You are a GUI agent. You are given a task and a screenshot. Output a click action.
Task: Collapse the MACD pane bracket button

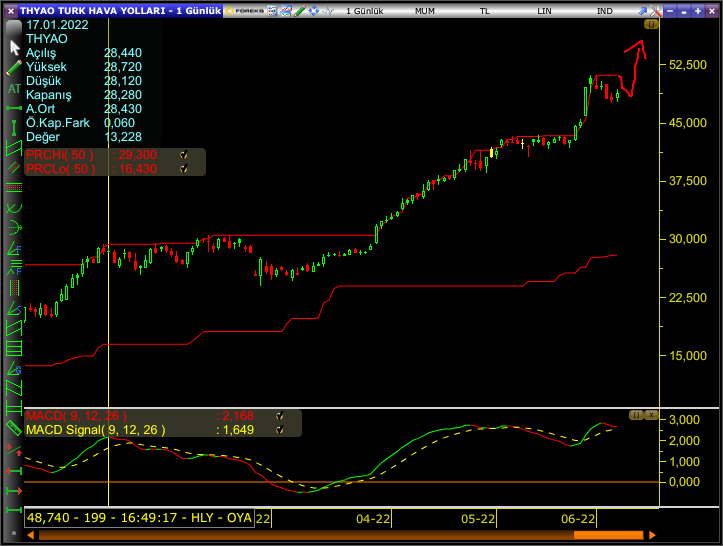(636, 415)
